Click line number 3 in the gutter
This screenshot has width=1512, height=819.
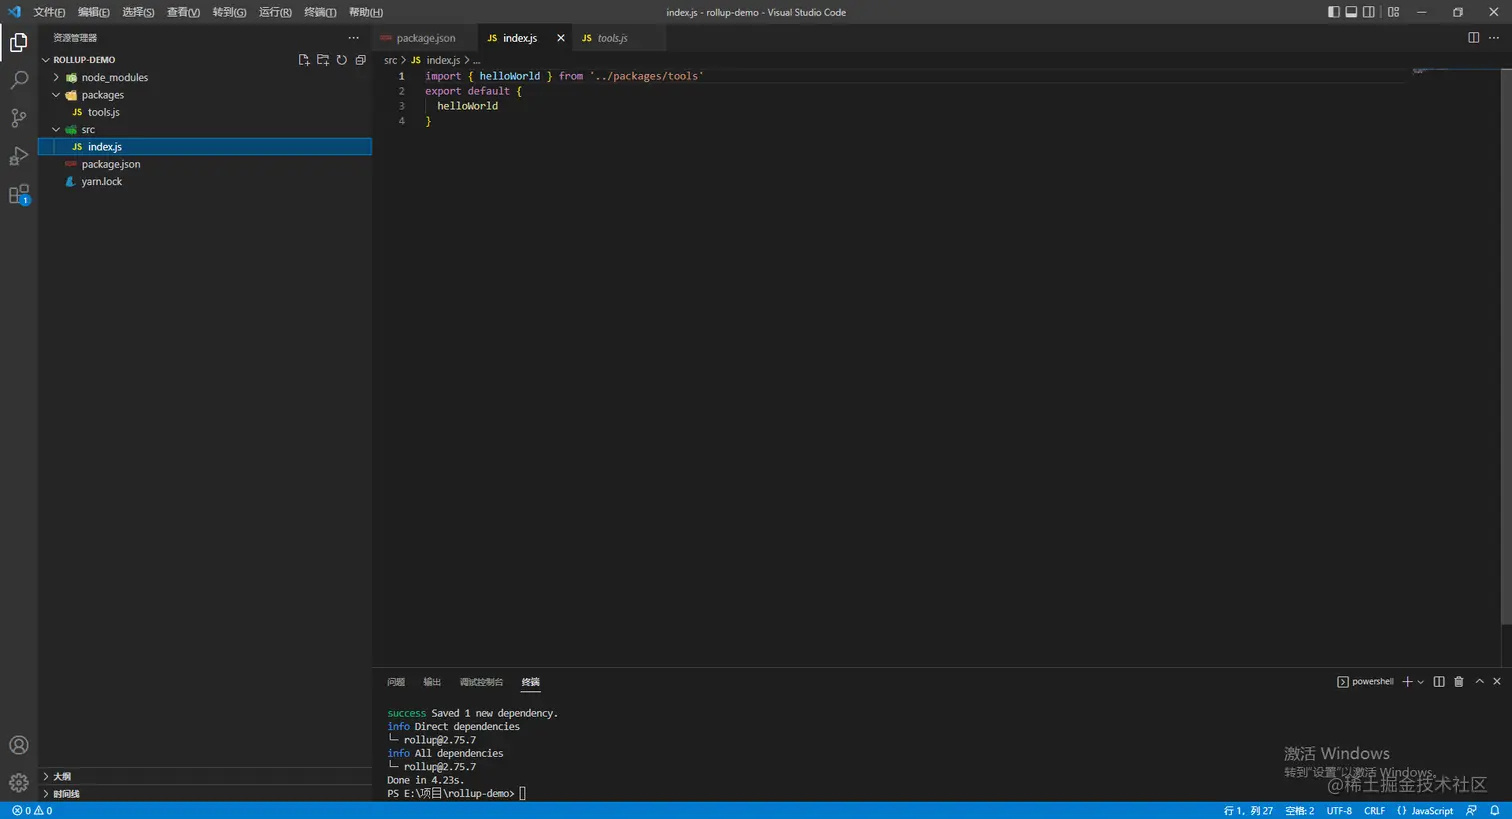point(402,106)
